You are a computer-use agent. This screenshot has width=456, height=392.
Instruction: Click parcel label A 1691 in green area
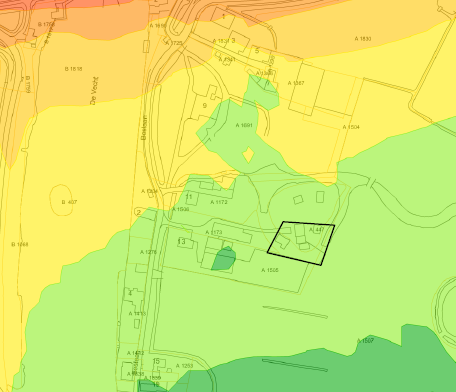pos(244,125)
